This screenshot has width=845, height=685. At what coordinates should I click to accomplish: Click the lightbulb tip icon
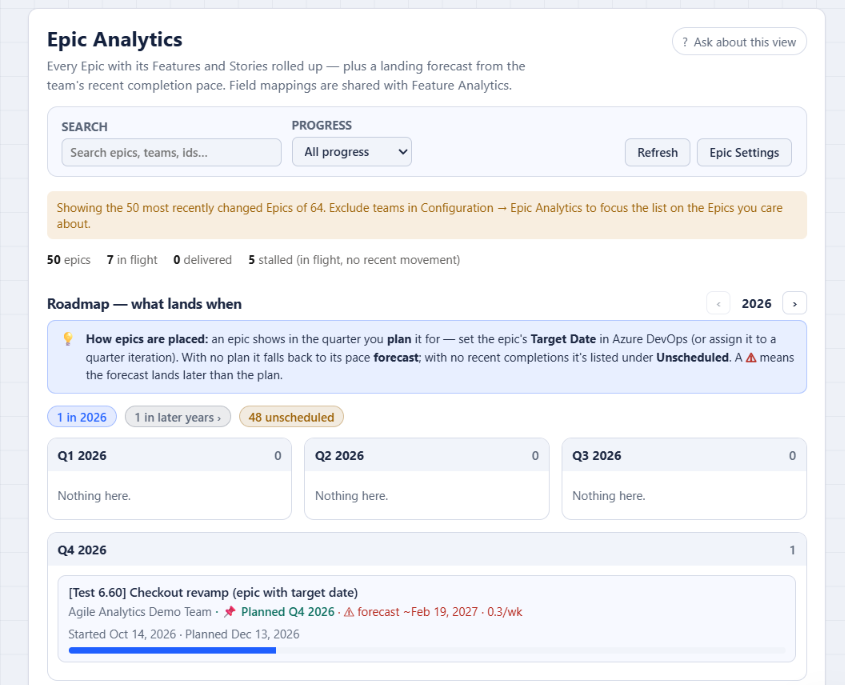pos(68,339)
